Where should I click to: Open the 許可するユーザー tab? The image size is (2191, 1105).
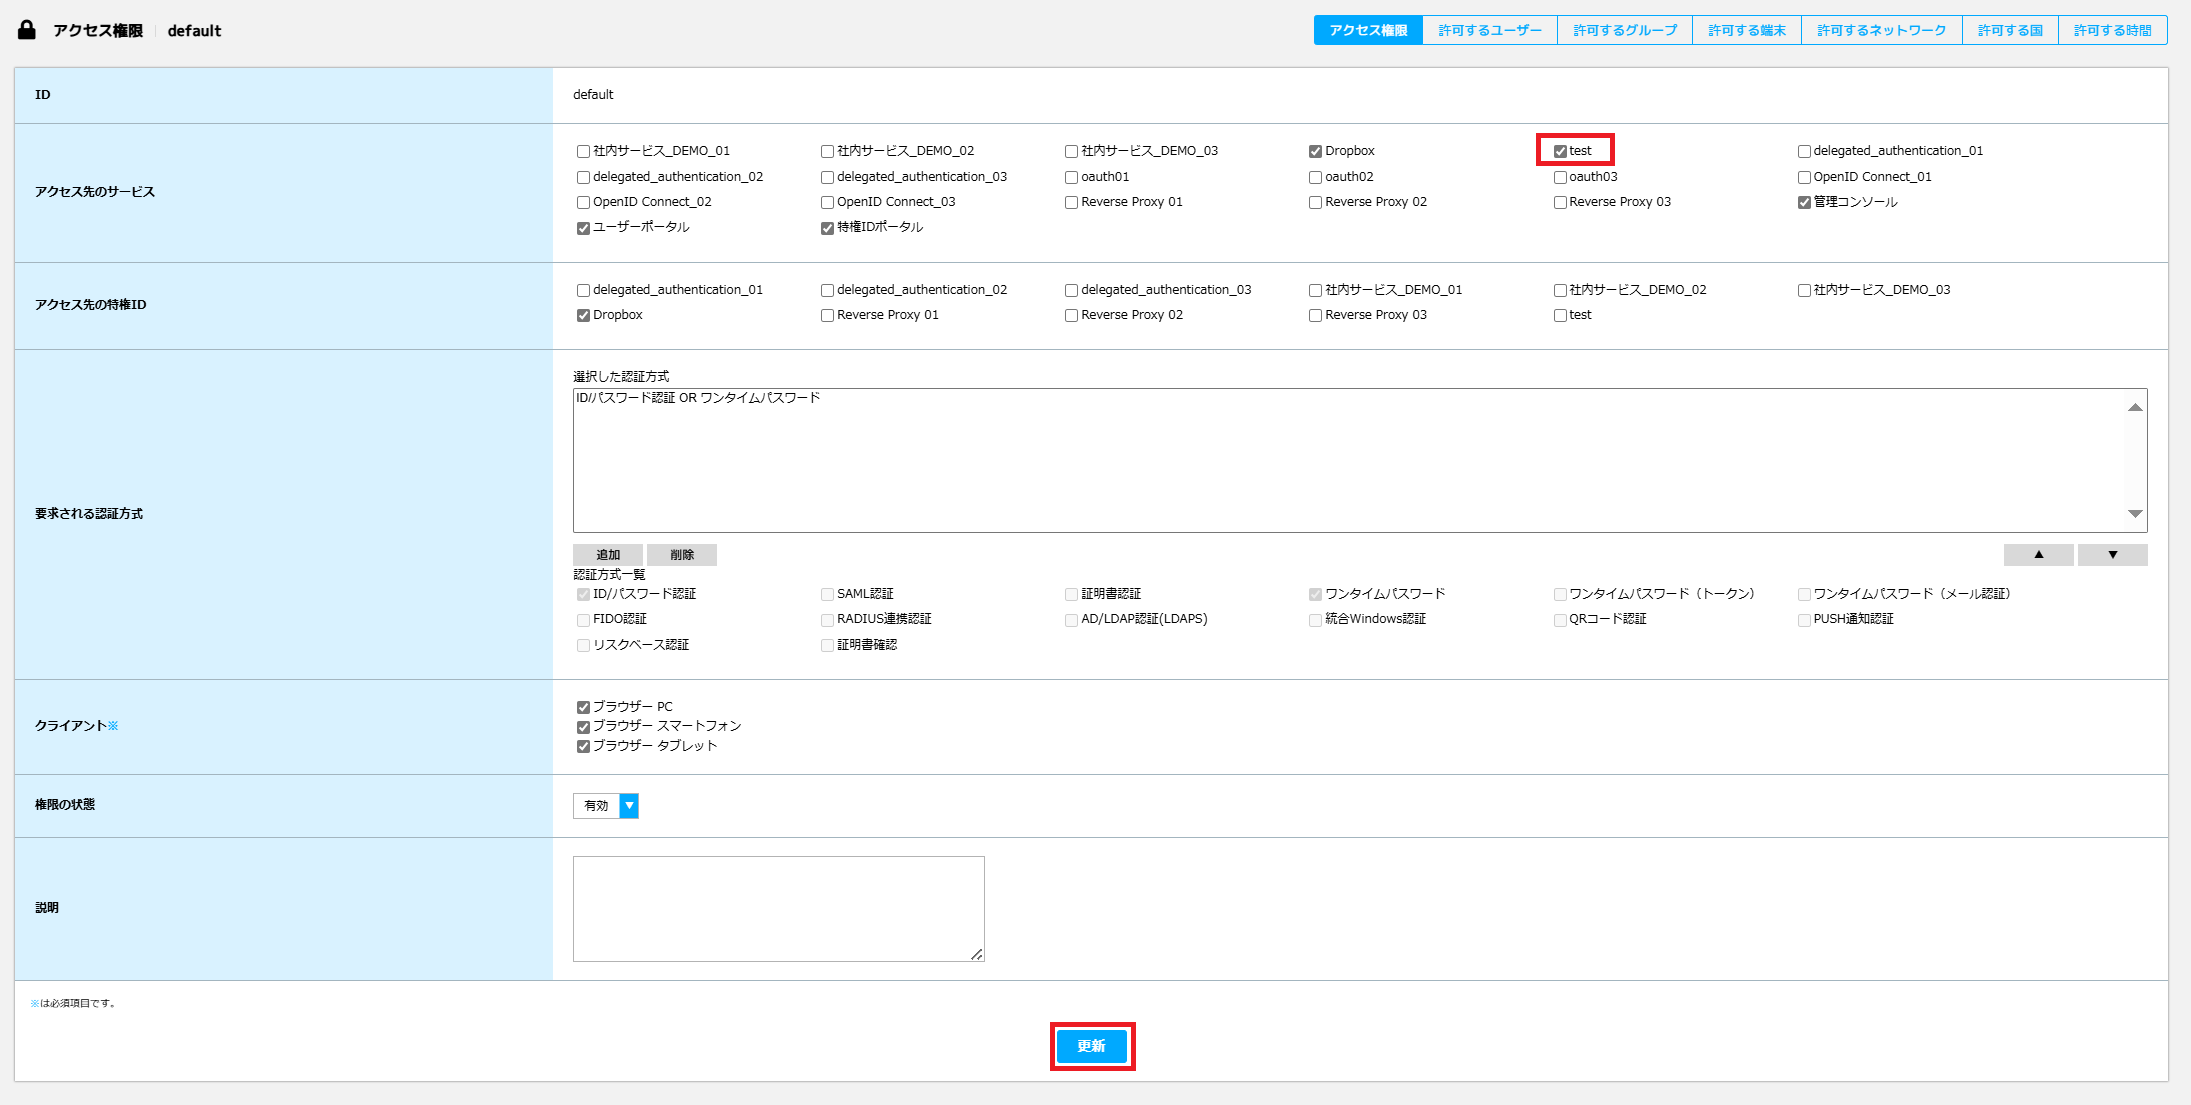point(1490,31)
